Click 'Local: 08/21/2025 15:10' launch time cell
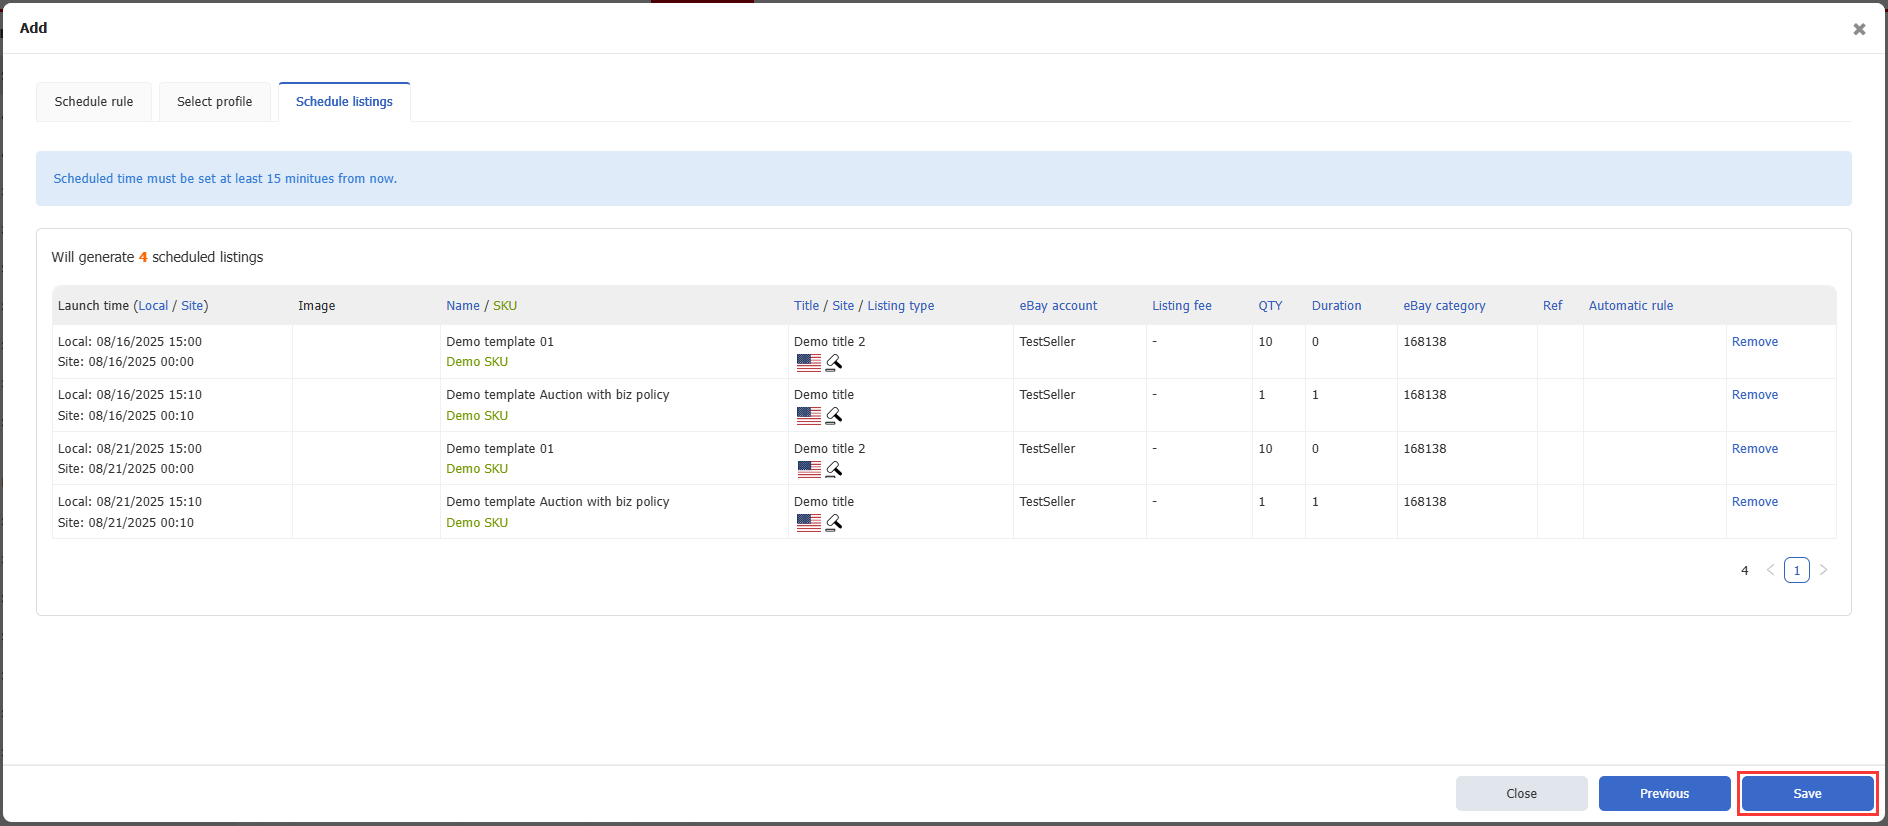Screen dimensions: 1888x826 (130, 502)
